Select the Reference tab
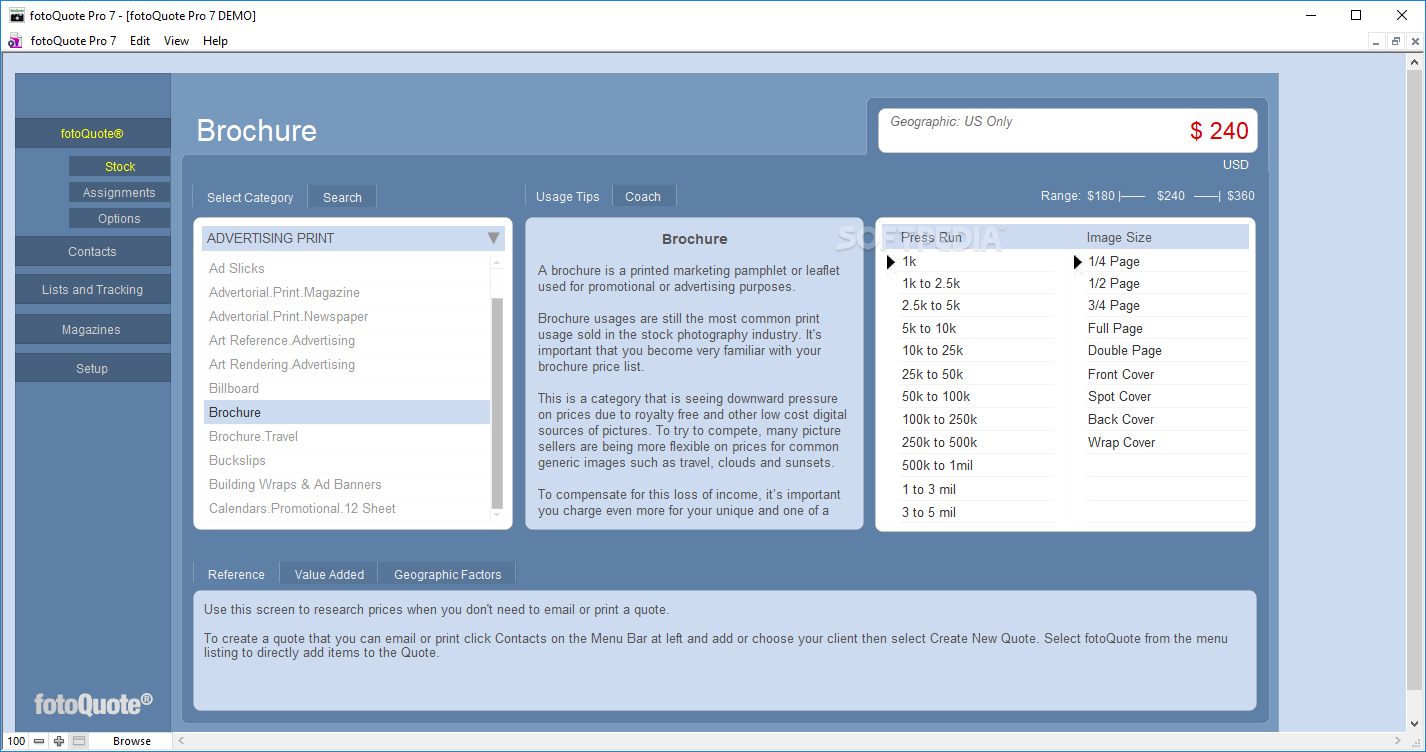This screenshot has height=752, width=1426. tap(236, 574)
